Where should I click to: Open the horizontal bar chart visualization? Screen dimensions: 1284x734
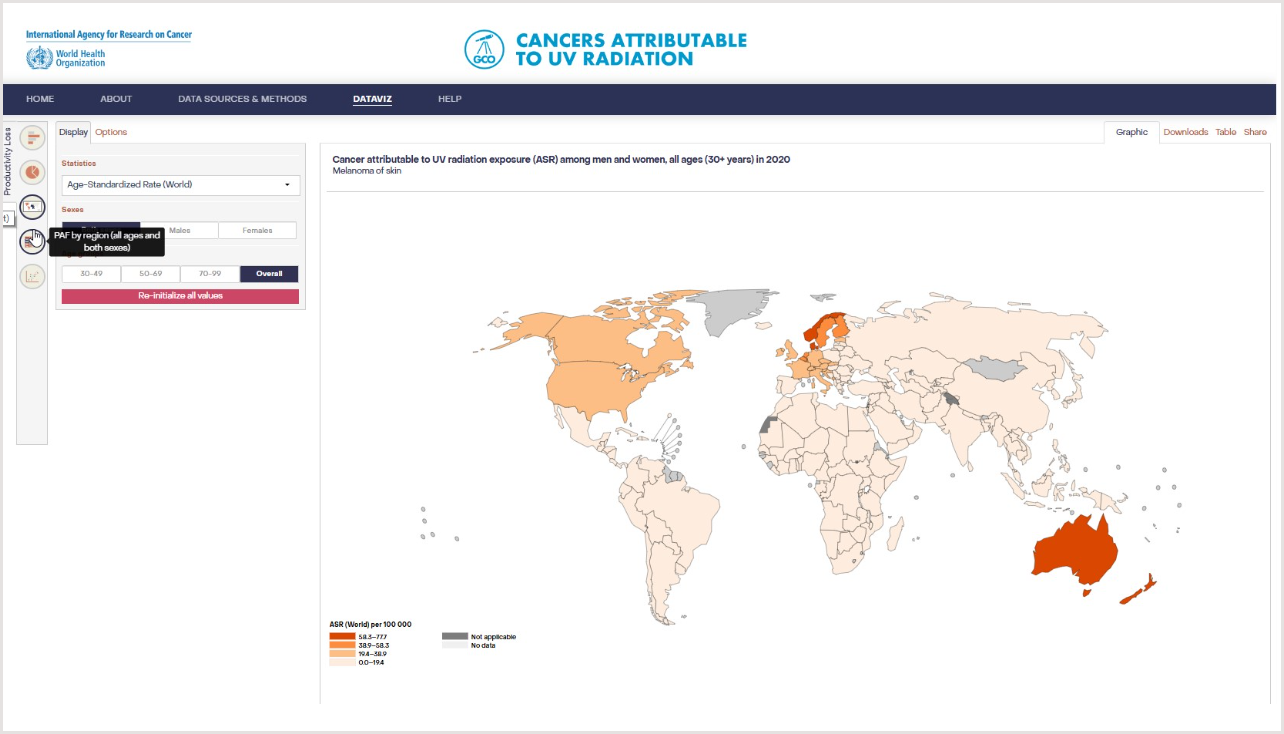32,137
